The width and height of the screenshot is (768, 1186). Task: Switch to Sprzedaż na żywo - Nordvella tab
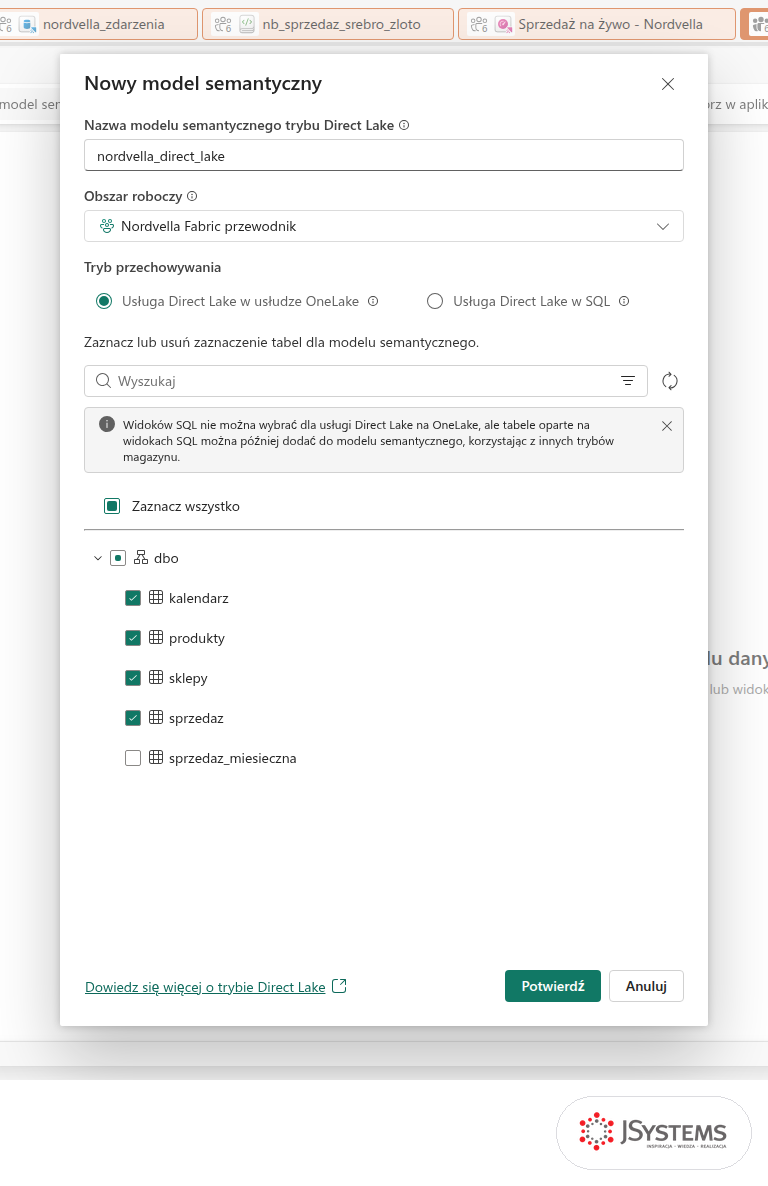pyautogui.click(x=597, y=24)
